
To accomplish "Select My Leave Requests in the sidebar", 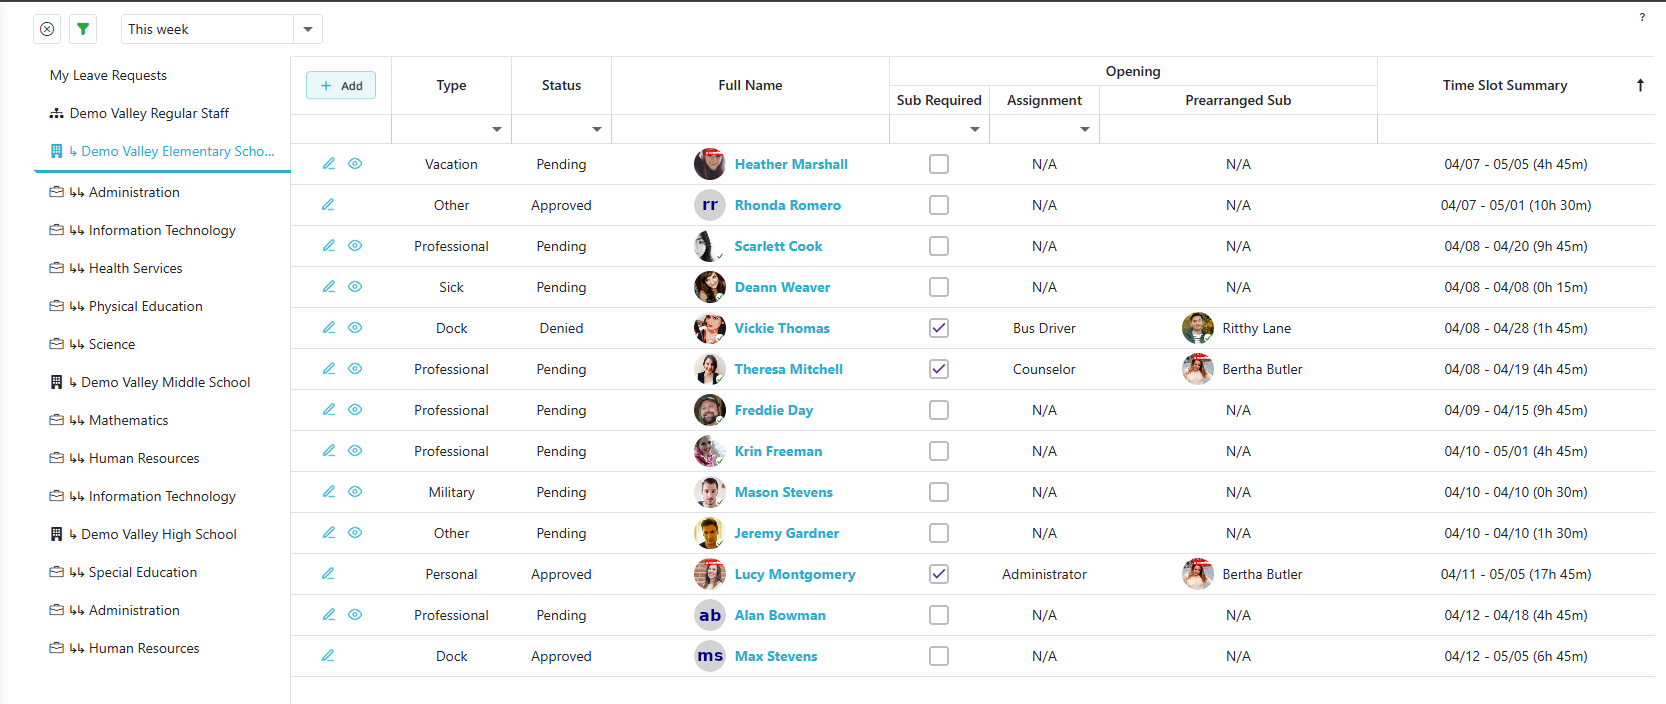I will pyautogui.click(x=108, y=75).
